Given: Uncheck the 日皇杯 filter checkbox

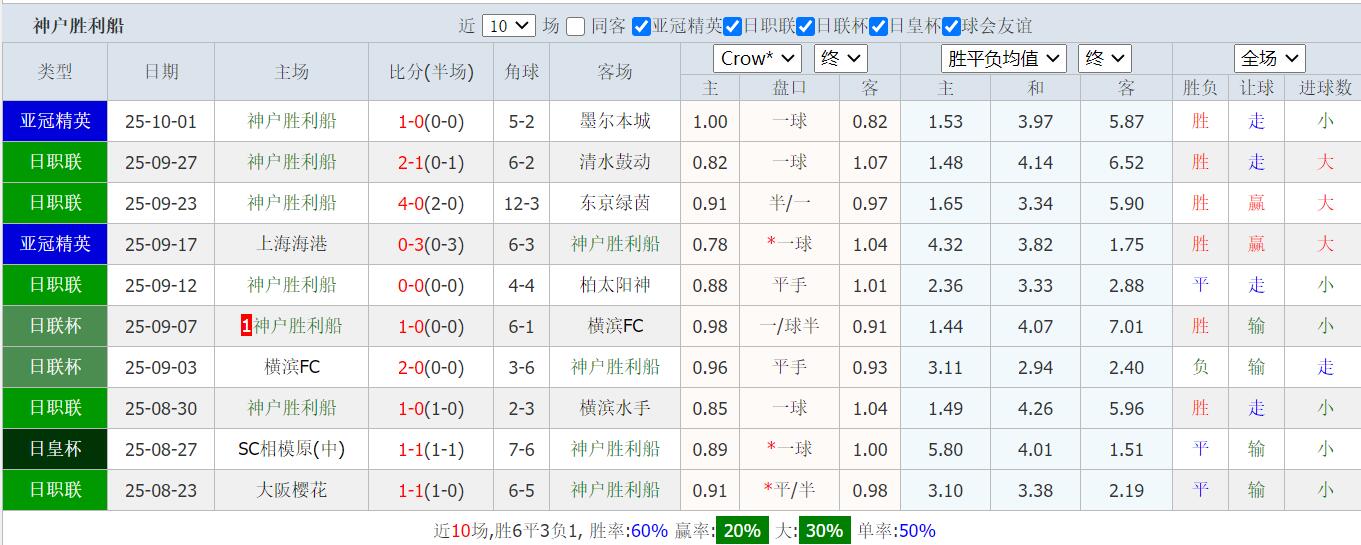Looking at the screenshot, I should tap(879, 27).
